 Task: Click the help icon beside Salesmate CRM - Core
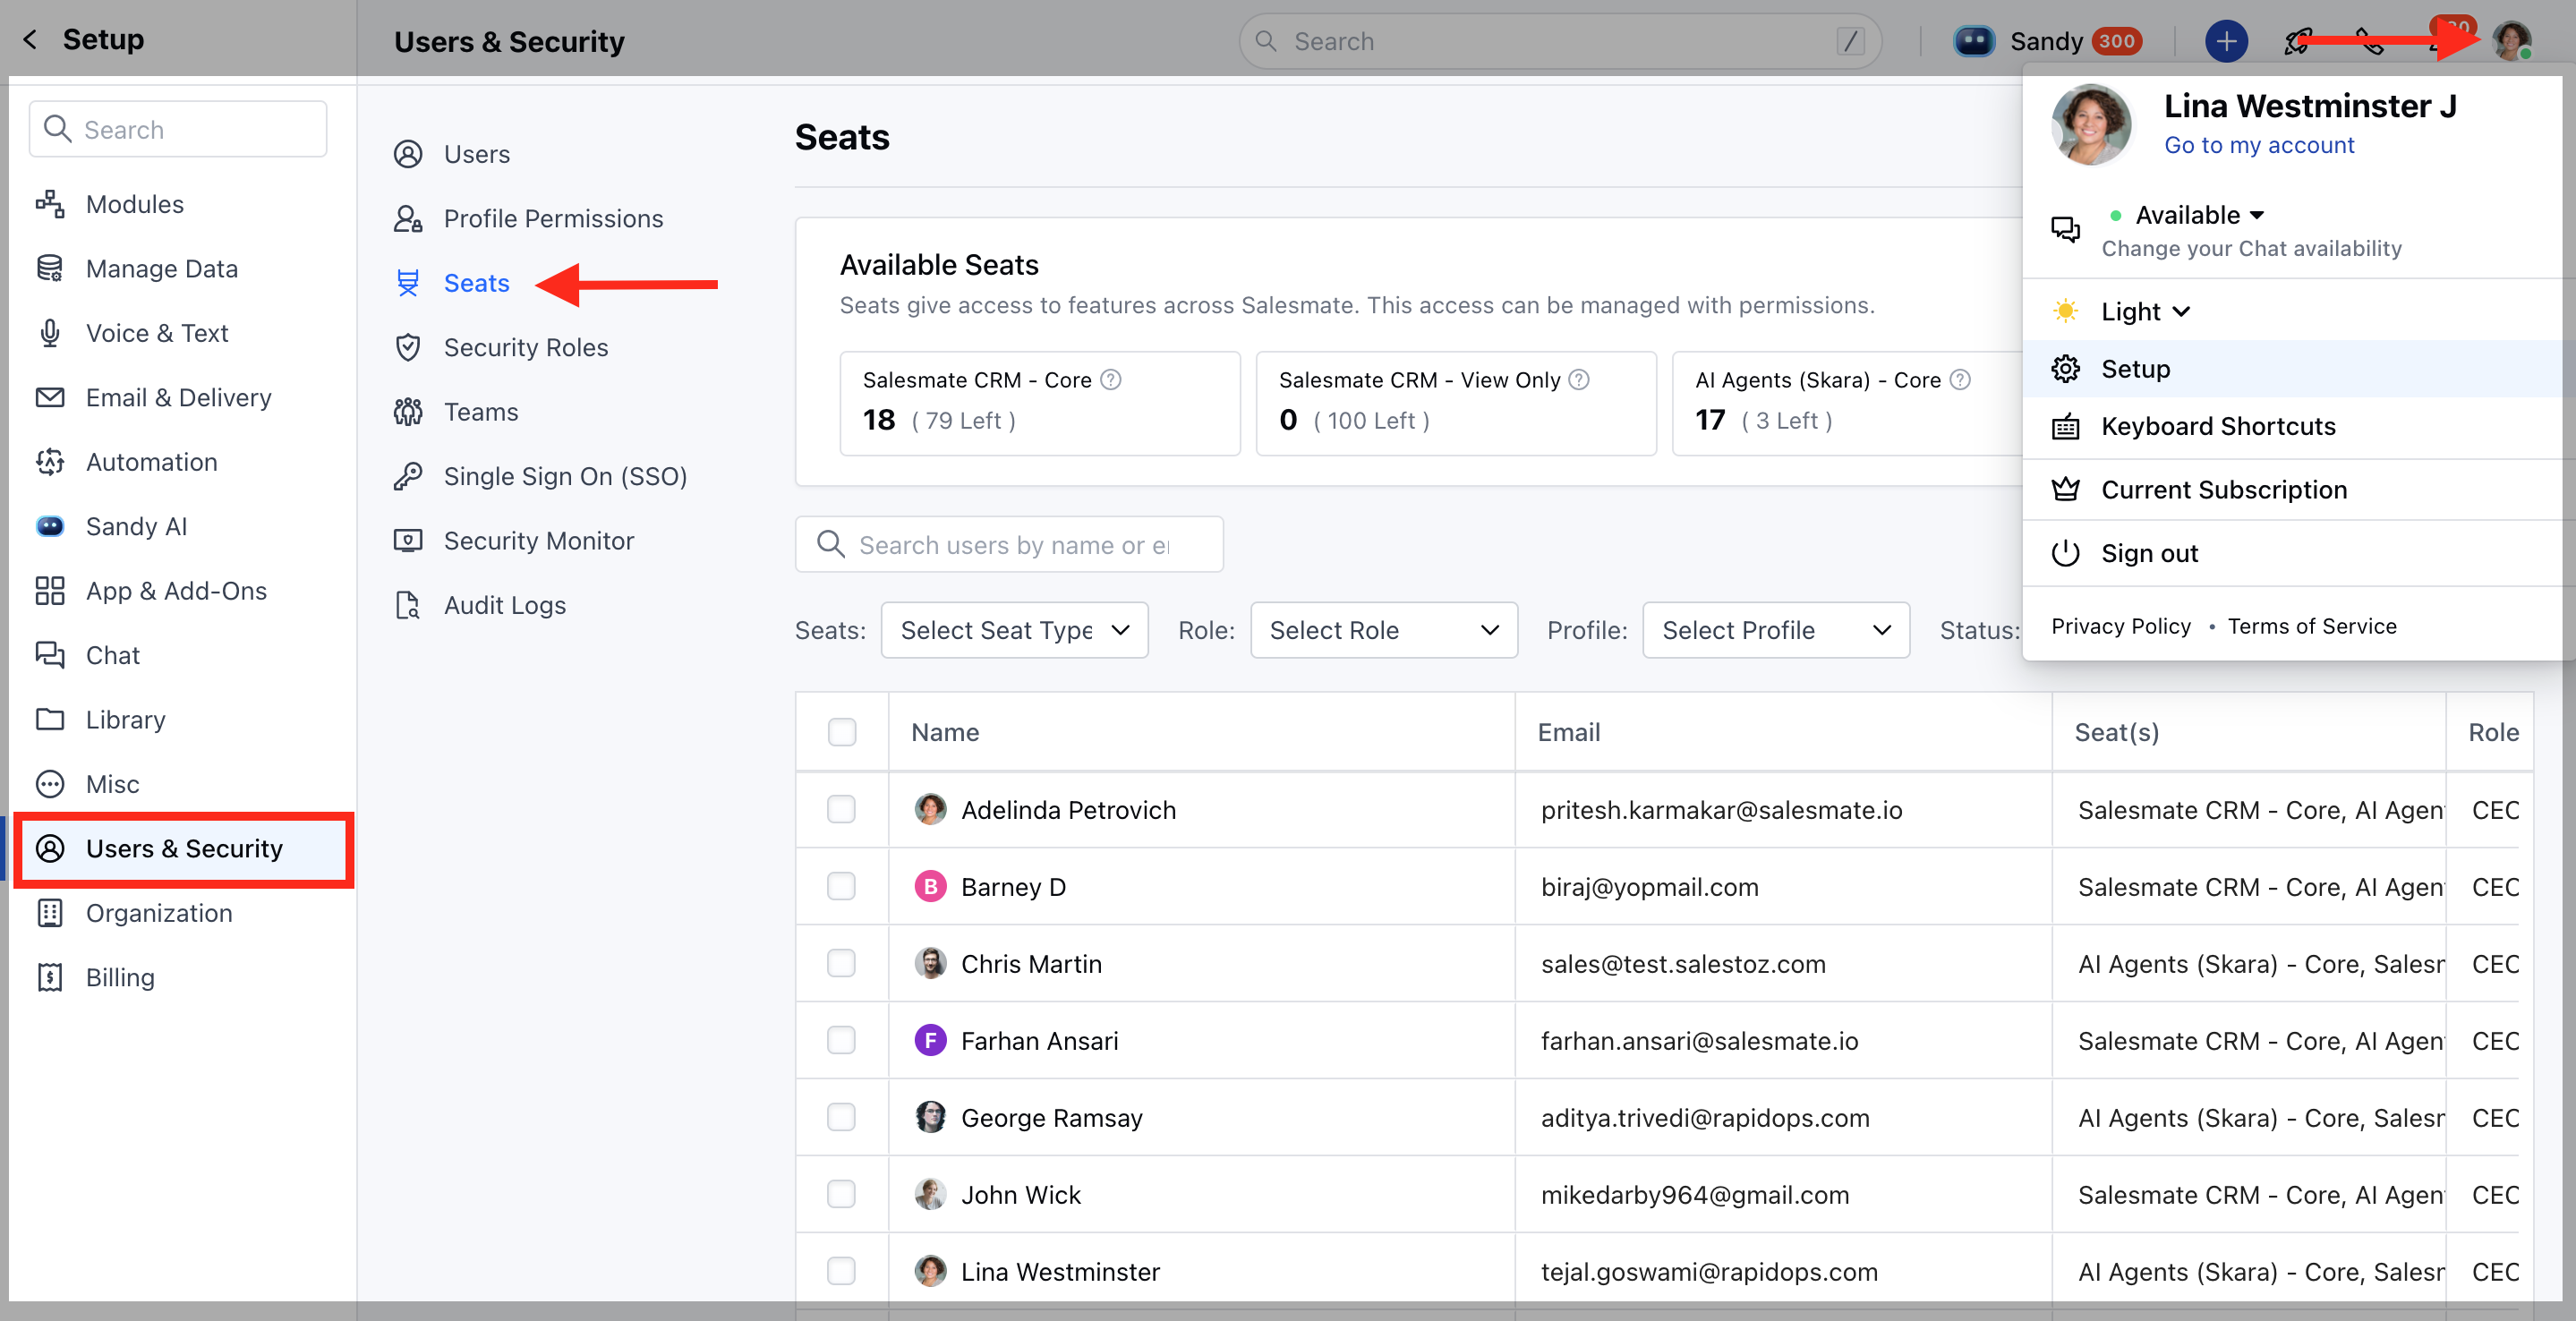(1110, 380)
